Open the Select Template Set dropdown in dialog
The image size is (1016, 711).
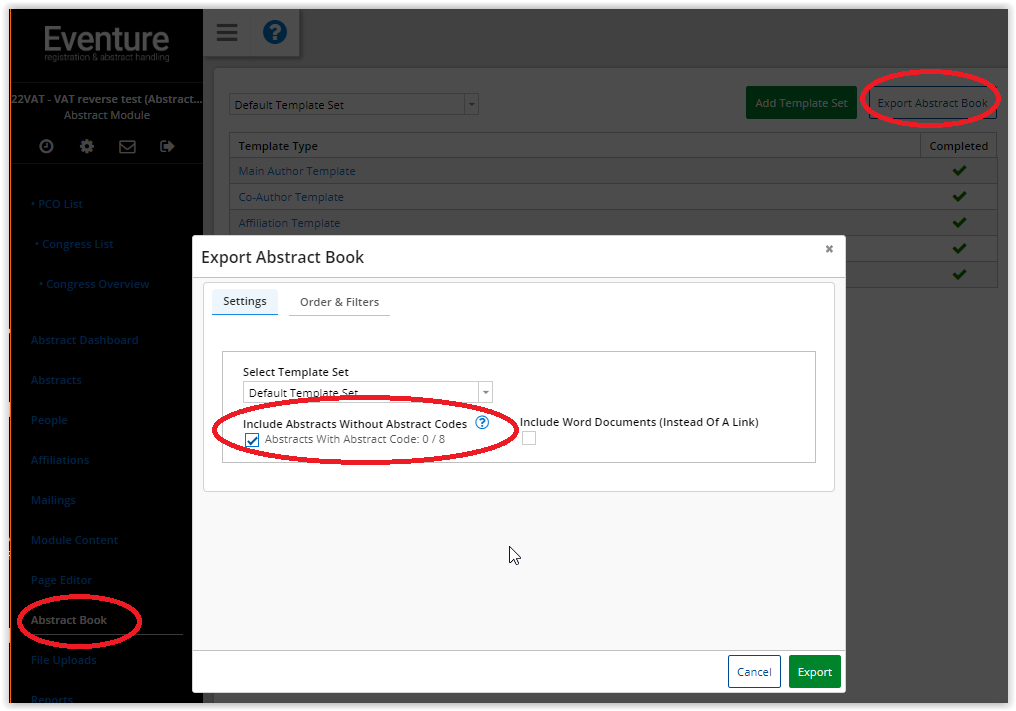click(x=367, y=392)
